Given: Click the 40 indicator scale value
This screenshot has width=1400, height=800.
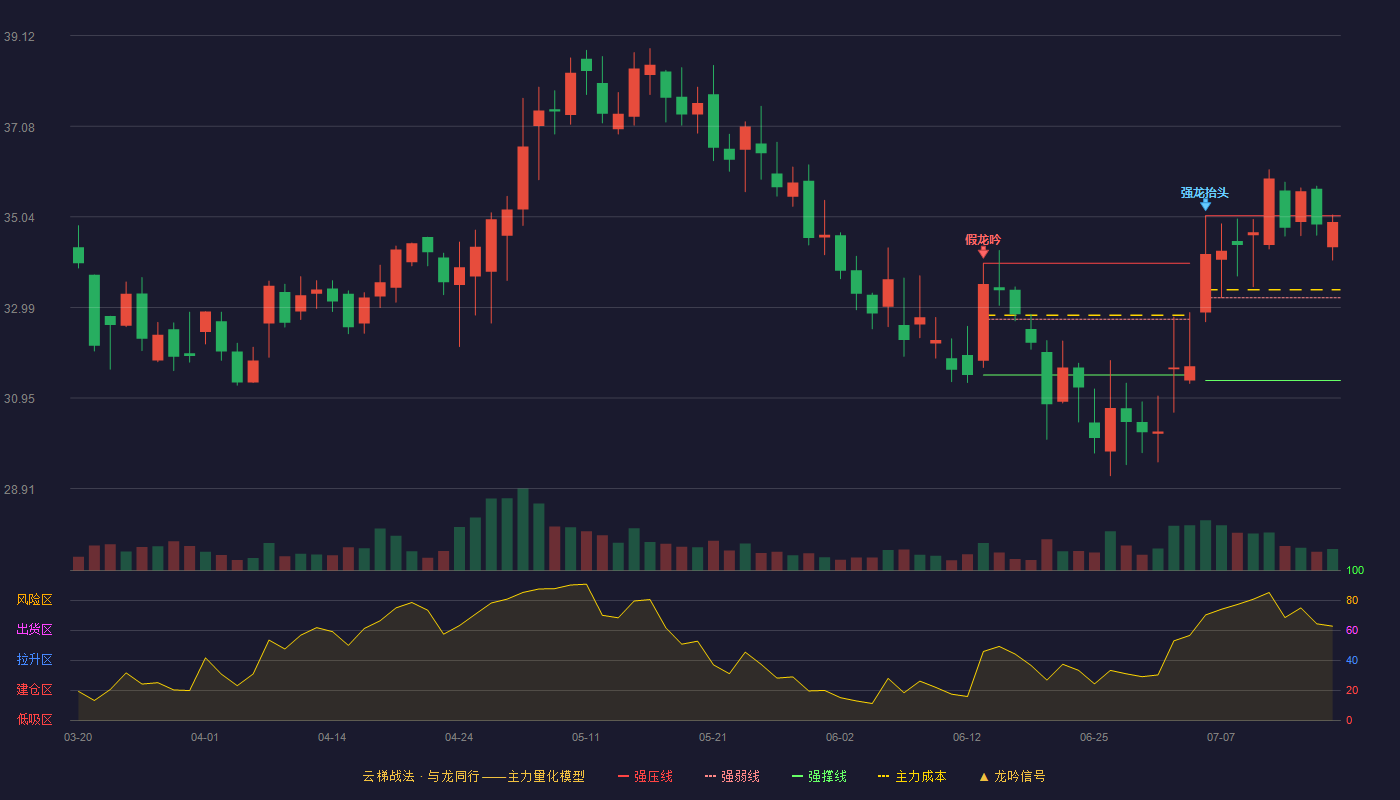Looking at the screenshot, I should pyautogui.click(x=1352, y=660).
